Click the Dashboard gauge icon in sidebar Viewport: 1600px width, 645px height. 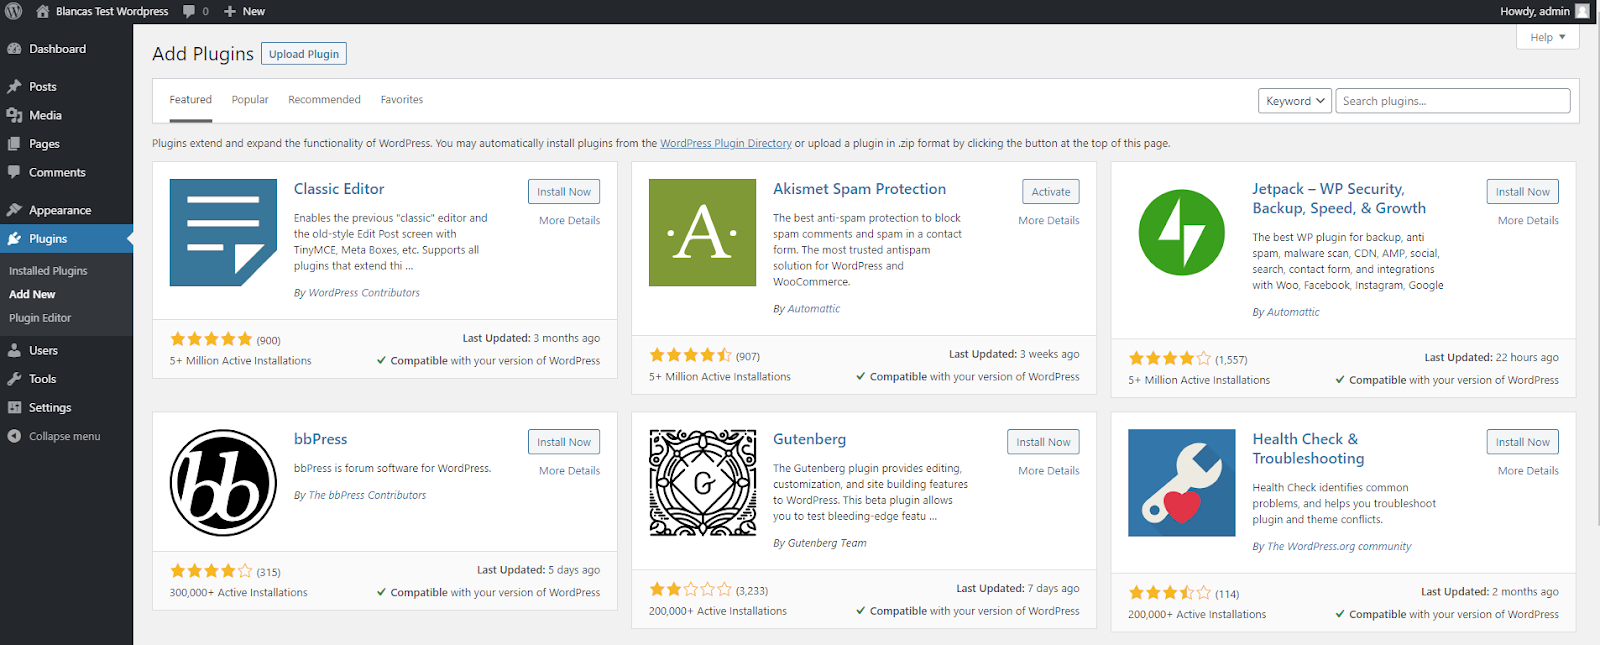click(x=14, y=49)
